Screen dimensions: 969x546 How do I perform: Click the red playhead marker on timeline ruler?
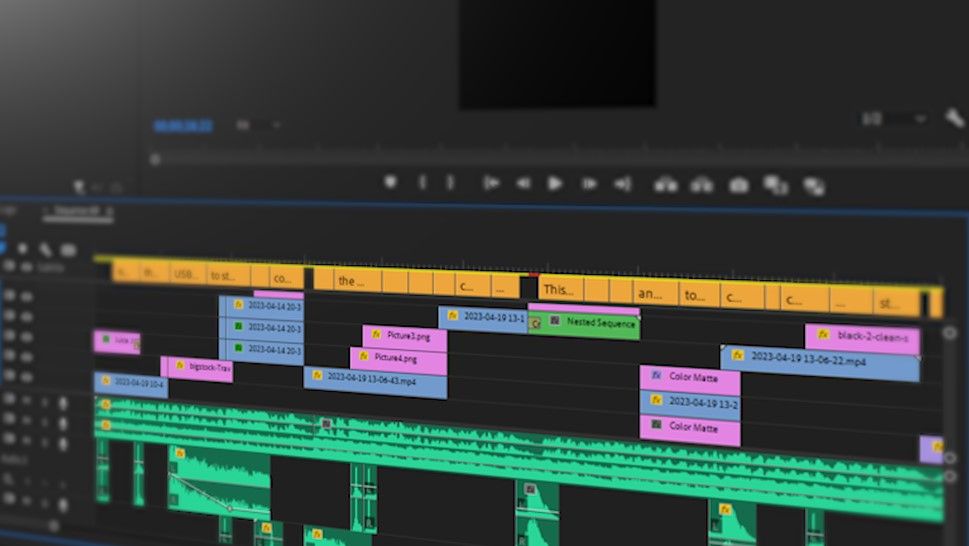533,275
